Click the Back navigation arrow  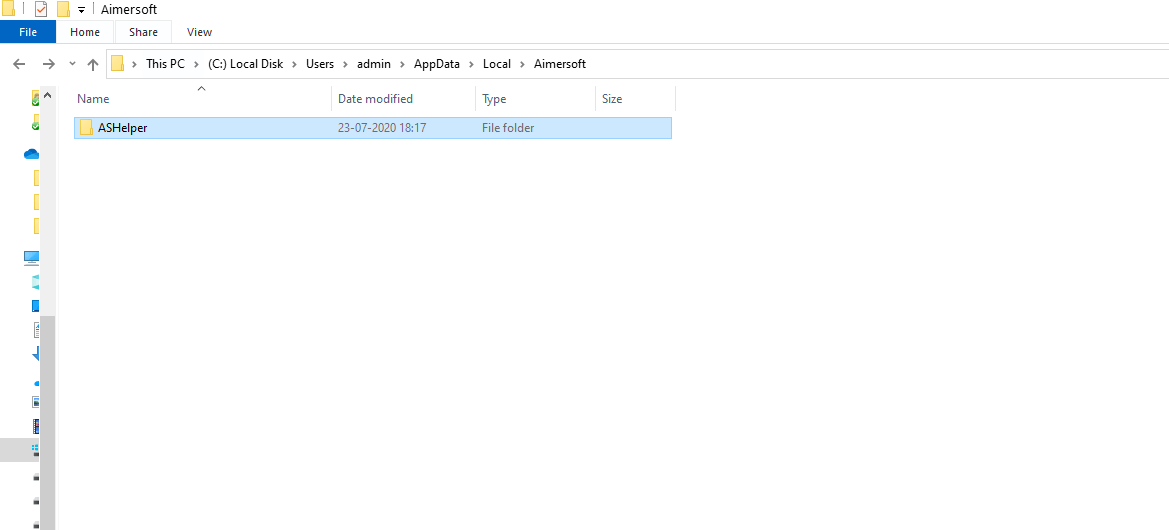19,64
